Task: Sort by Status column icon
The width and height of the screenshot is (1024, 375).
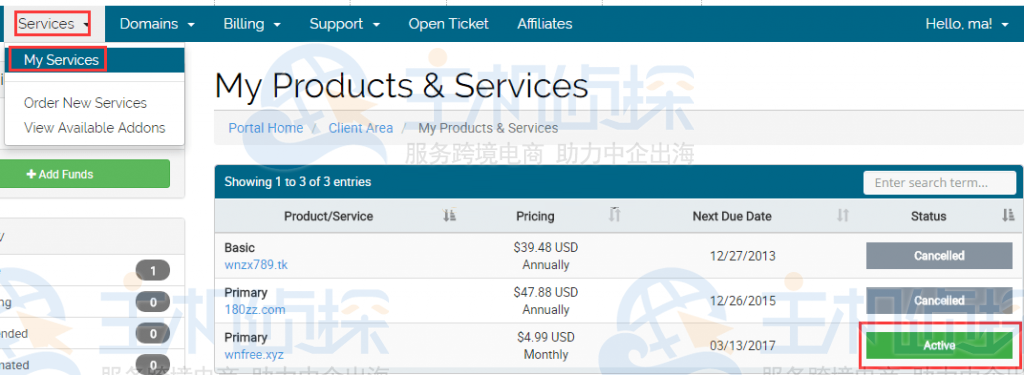Action: coord(1008,215)
